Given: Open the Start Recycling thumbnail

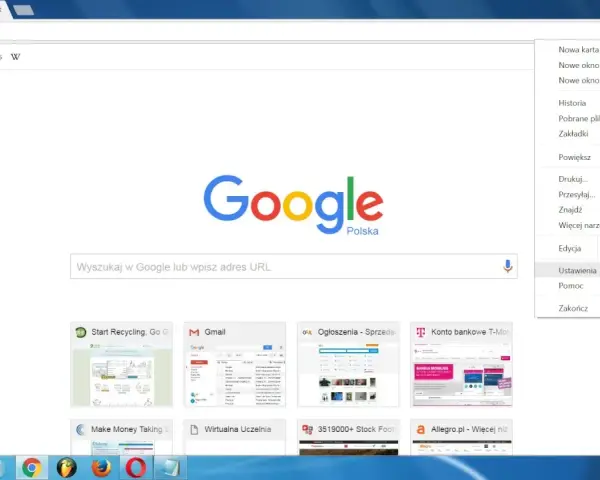Looking at the screenshot, I should pyautogui.click(x=122, y=374).
